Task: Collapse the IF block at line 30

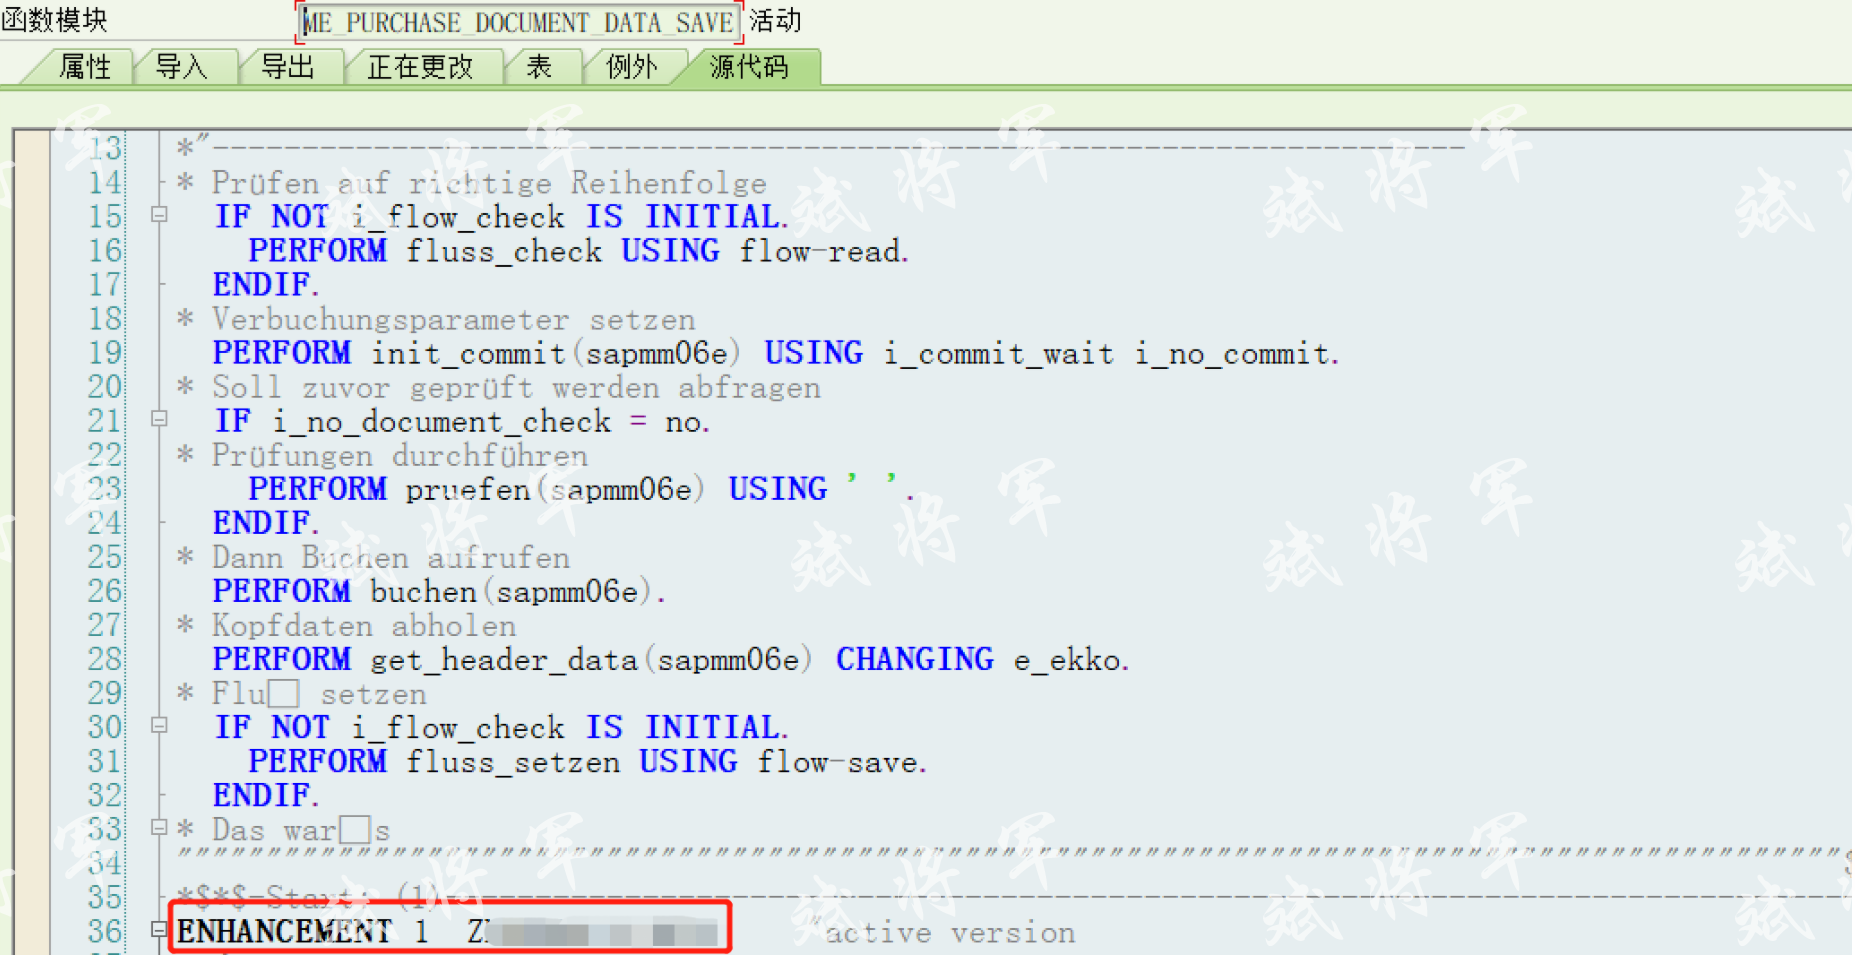Action: click(x=159, y=725)
